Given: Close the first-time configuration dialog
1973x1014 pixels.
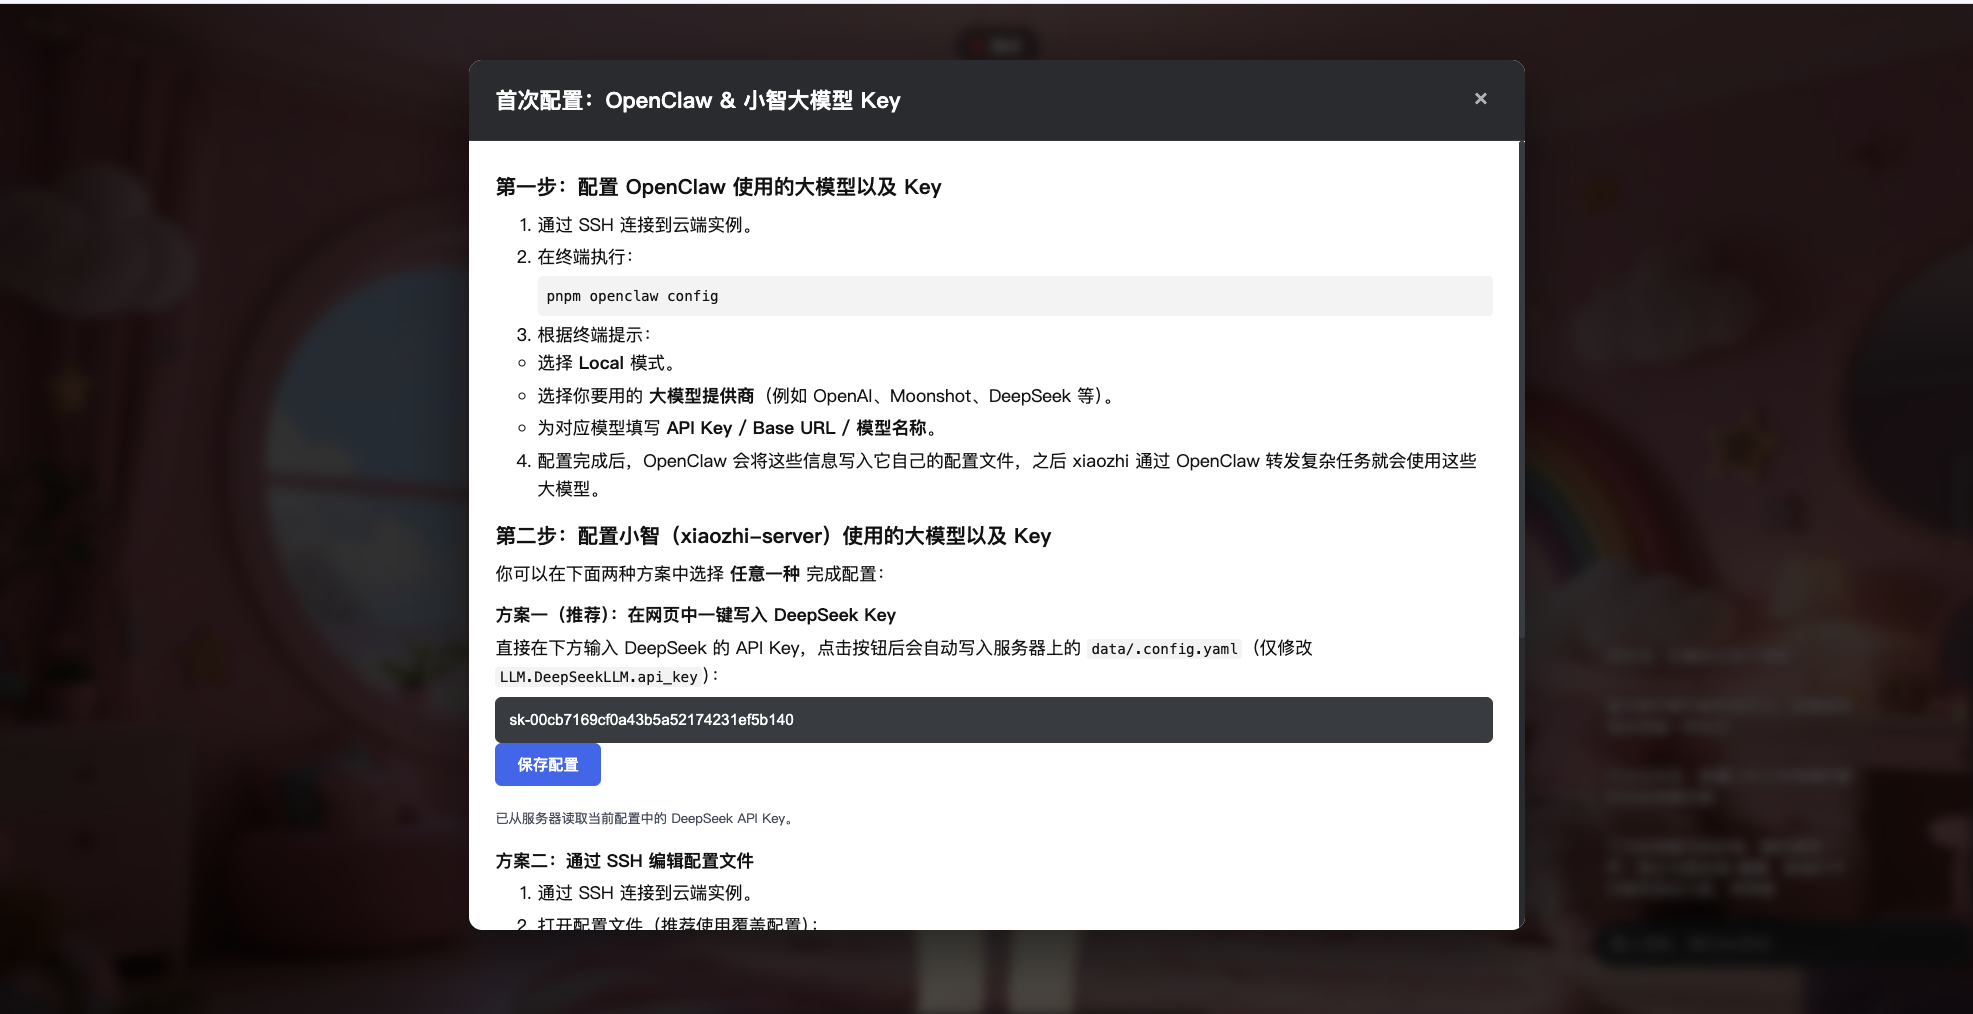Looking at the screenshot, I should [1480, 99].
